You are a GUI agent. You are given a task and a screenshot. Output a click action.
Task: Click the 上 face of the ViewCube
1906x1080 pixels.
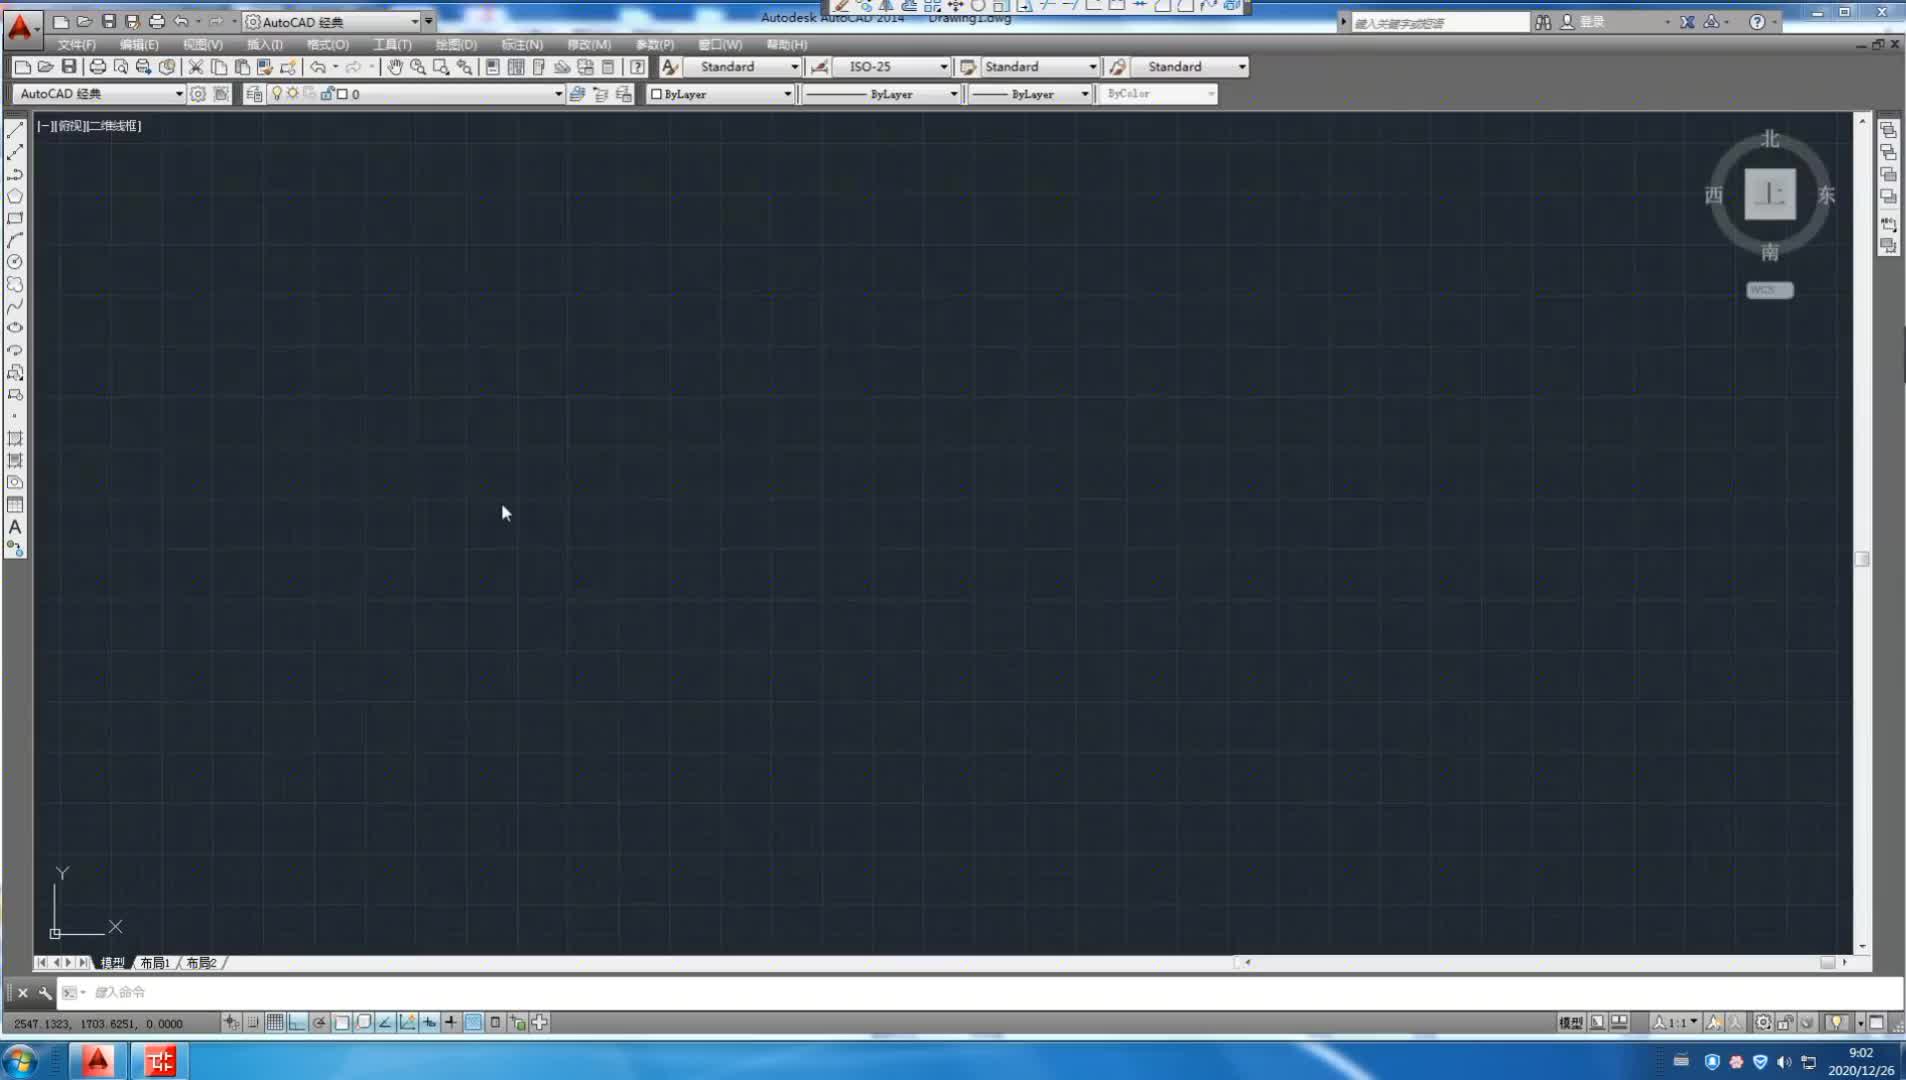pos(1770,194)
